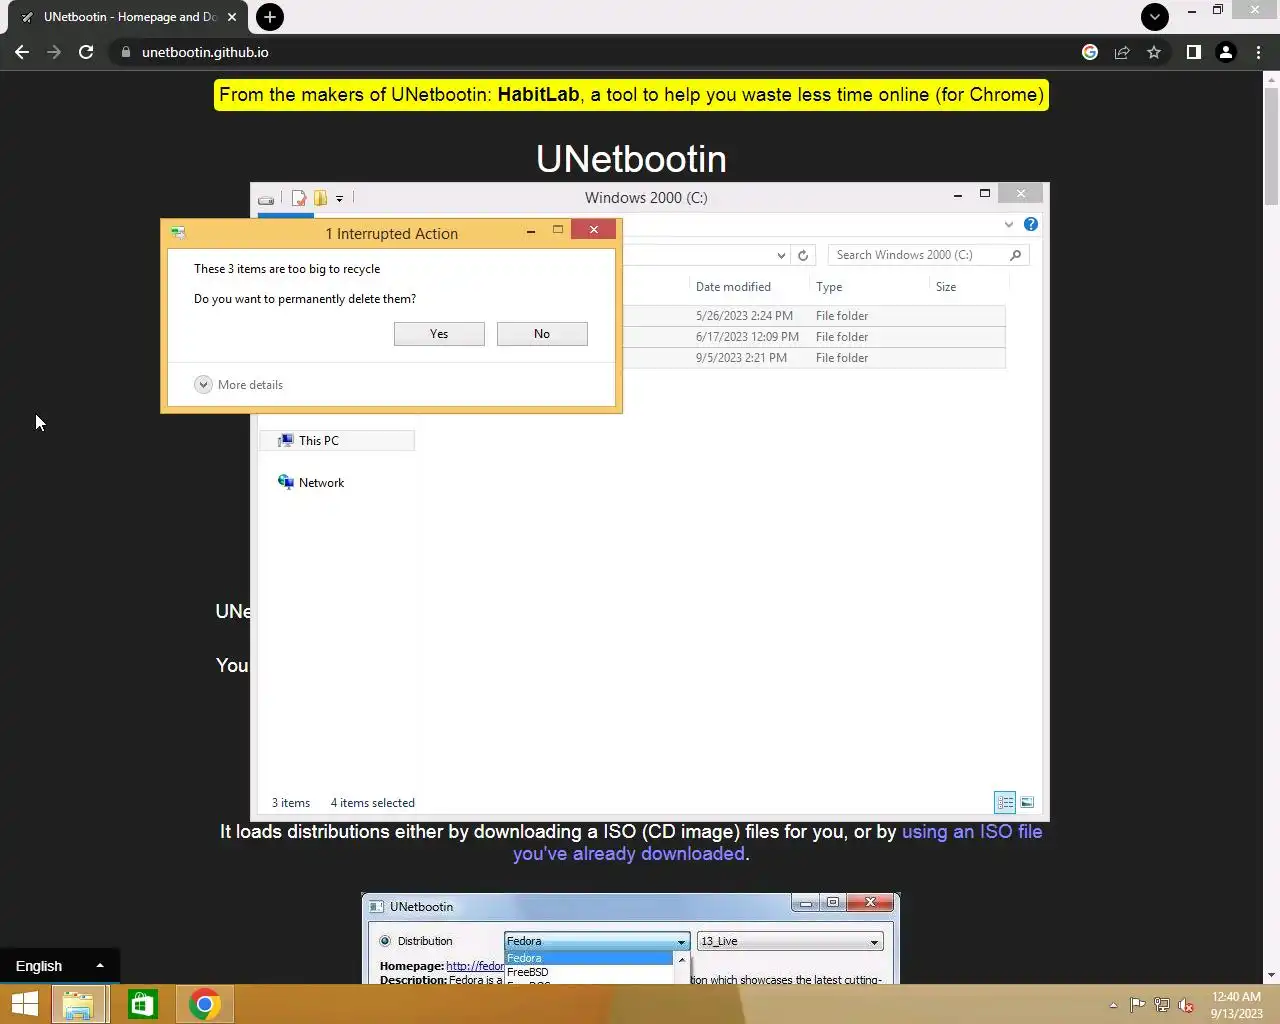
Task: Open the Chrome tab search dropdown
Action: tap(1155, 17)
